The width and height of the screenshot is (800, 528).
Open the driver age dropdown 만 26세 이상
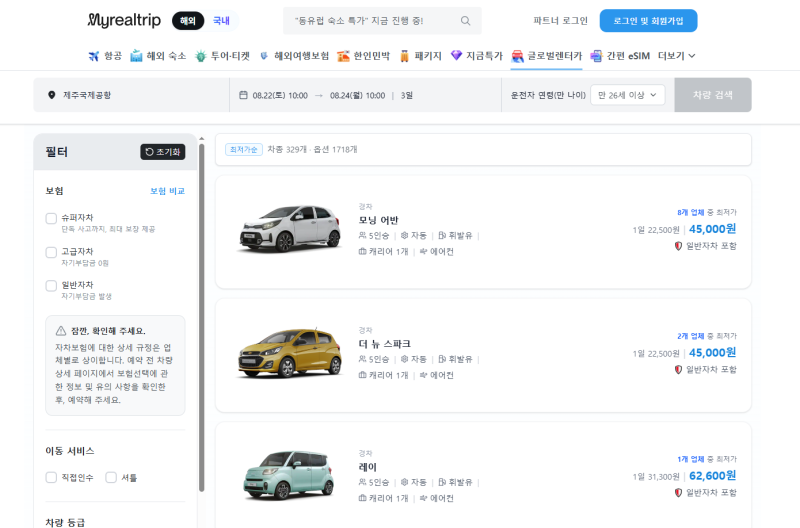628,95
